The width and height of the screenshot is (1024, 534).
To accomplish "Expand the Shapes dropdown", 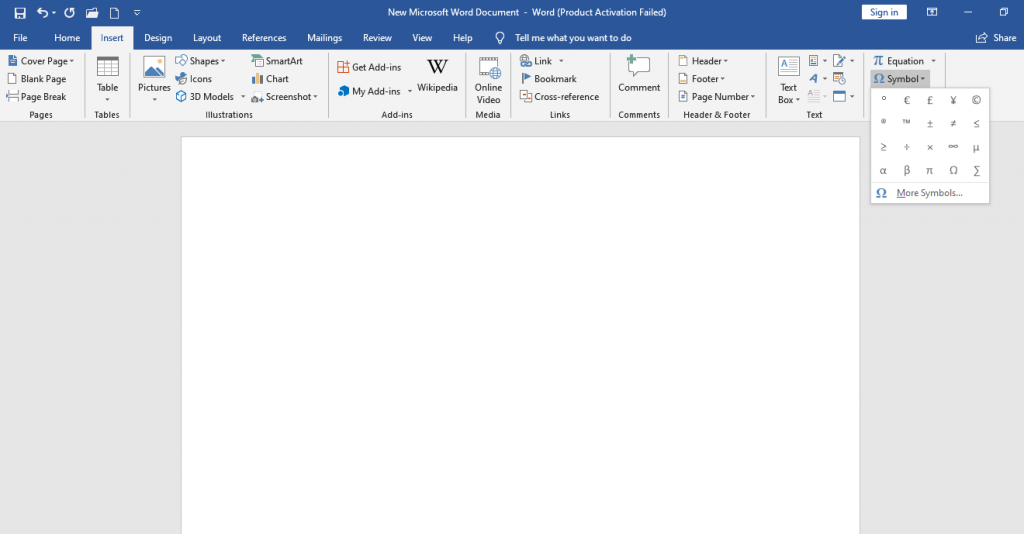I will coord(201,61).
